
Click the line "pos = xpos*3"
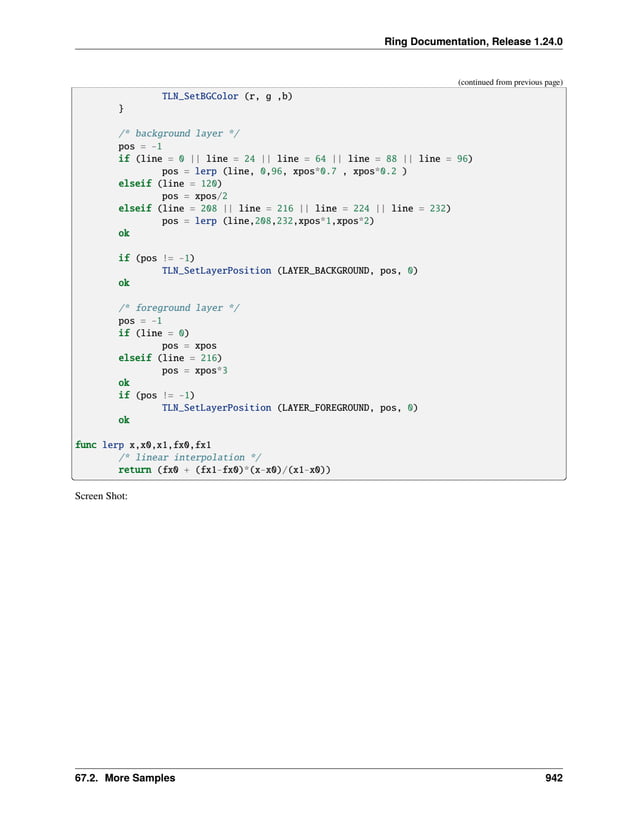pyautogui.click(x=195, y=370)
